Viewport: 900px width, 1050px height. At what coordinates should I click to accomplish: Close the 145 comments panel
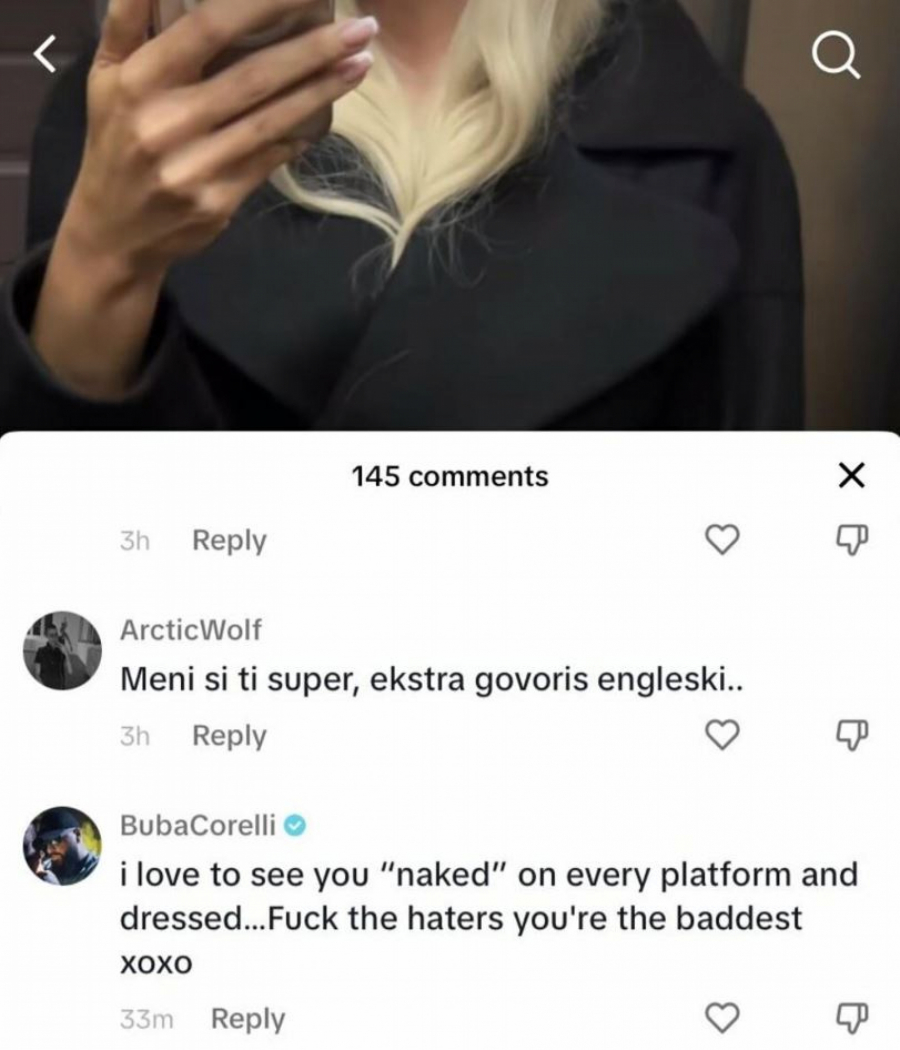[850, 476]
